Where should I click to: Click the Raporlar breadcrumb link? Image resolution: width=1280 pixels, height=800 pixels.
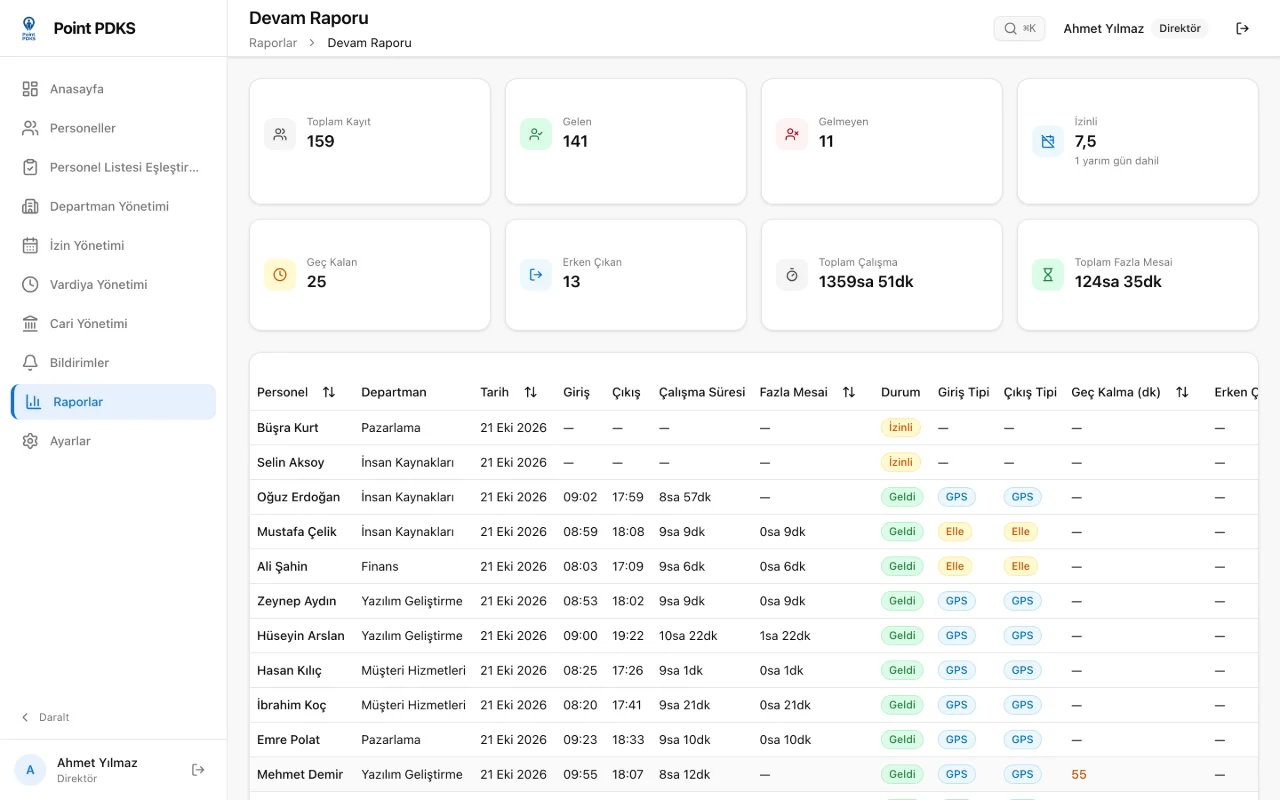(x=273, y=43)
